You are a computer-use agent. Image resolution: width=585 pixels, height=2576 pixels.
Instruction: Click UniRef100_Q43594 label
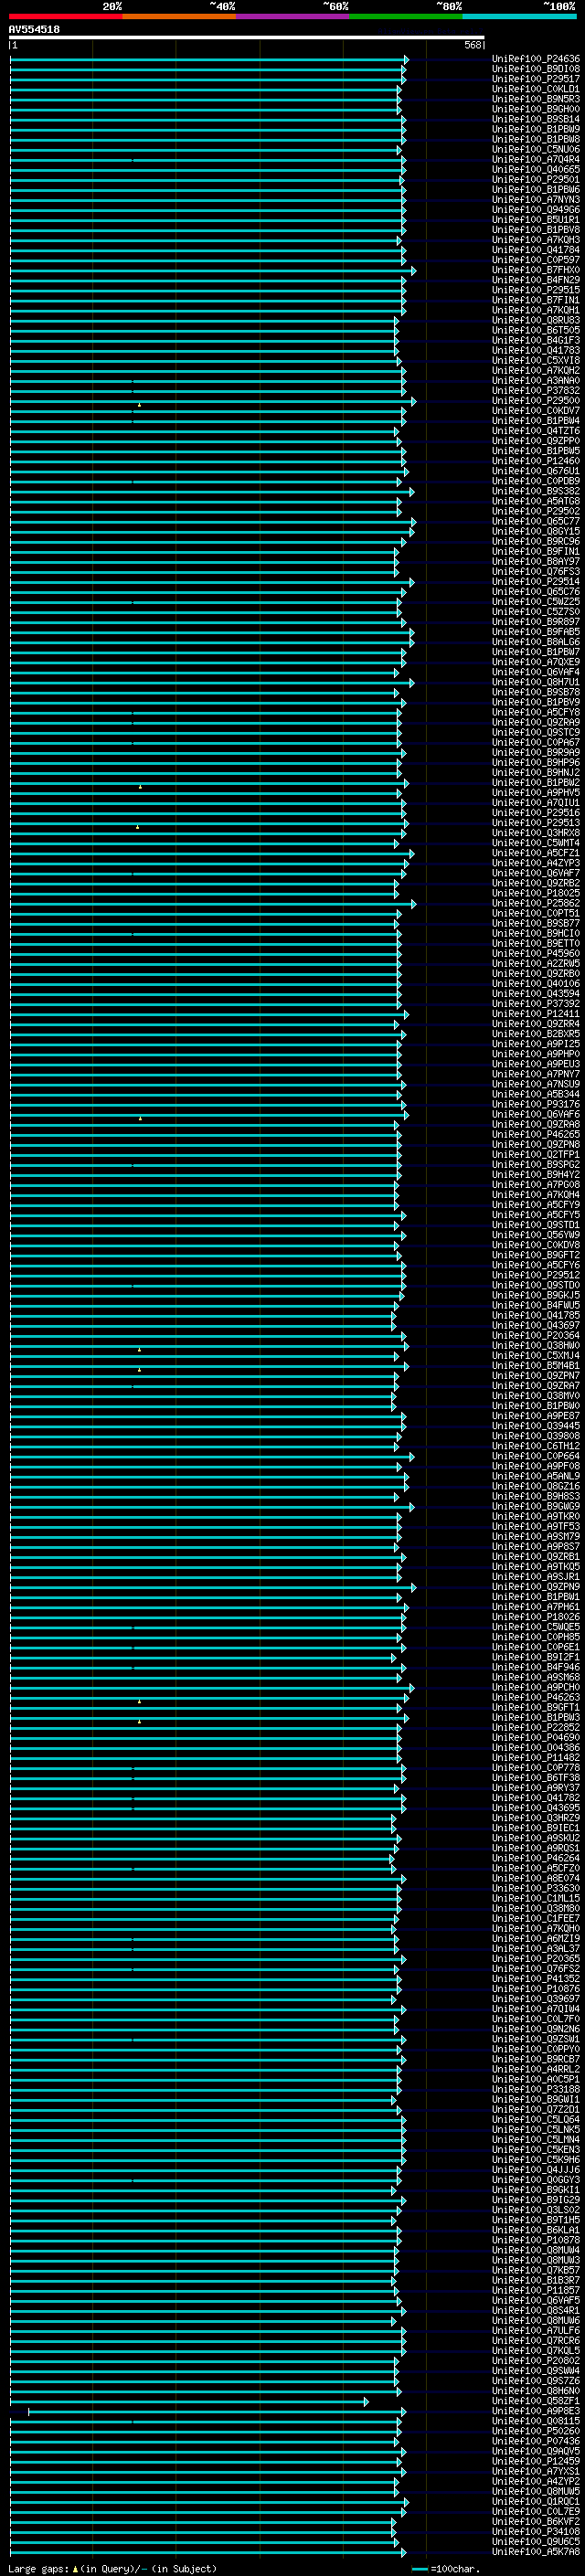click(x=536, y=994)
